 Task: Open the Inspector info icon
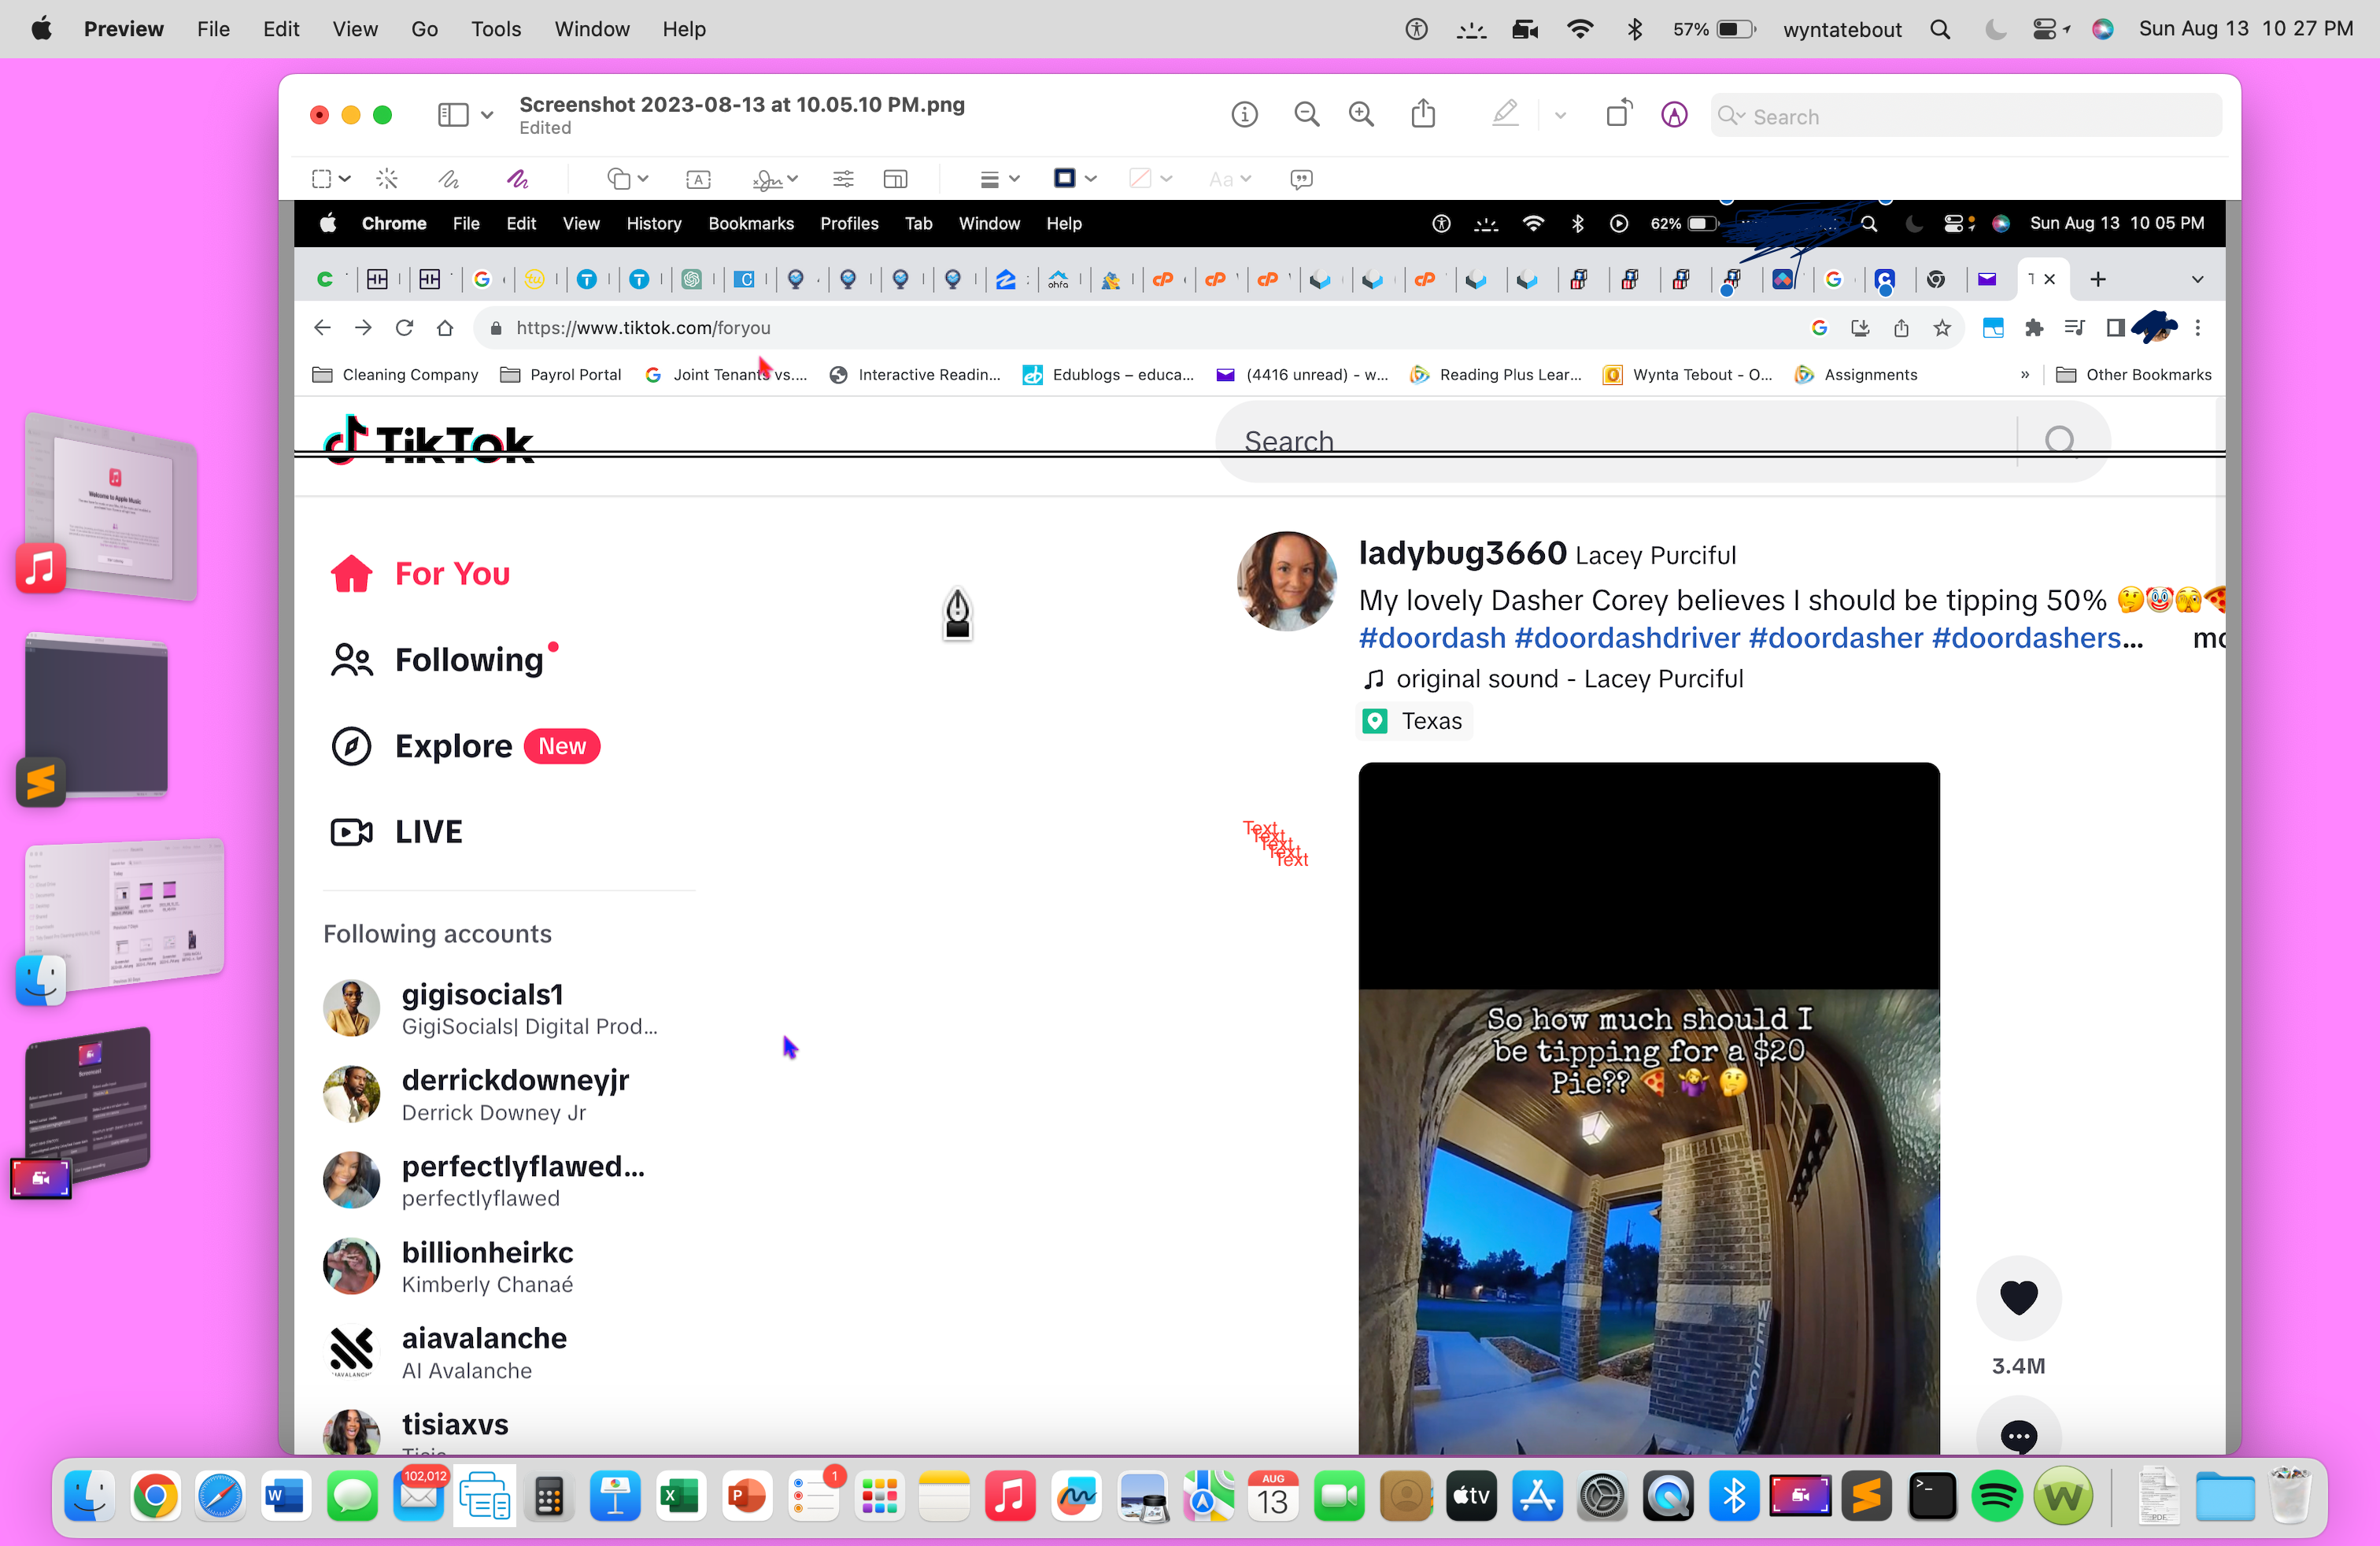(x=1244, y=114)
